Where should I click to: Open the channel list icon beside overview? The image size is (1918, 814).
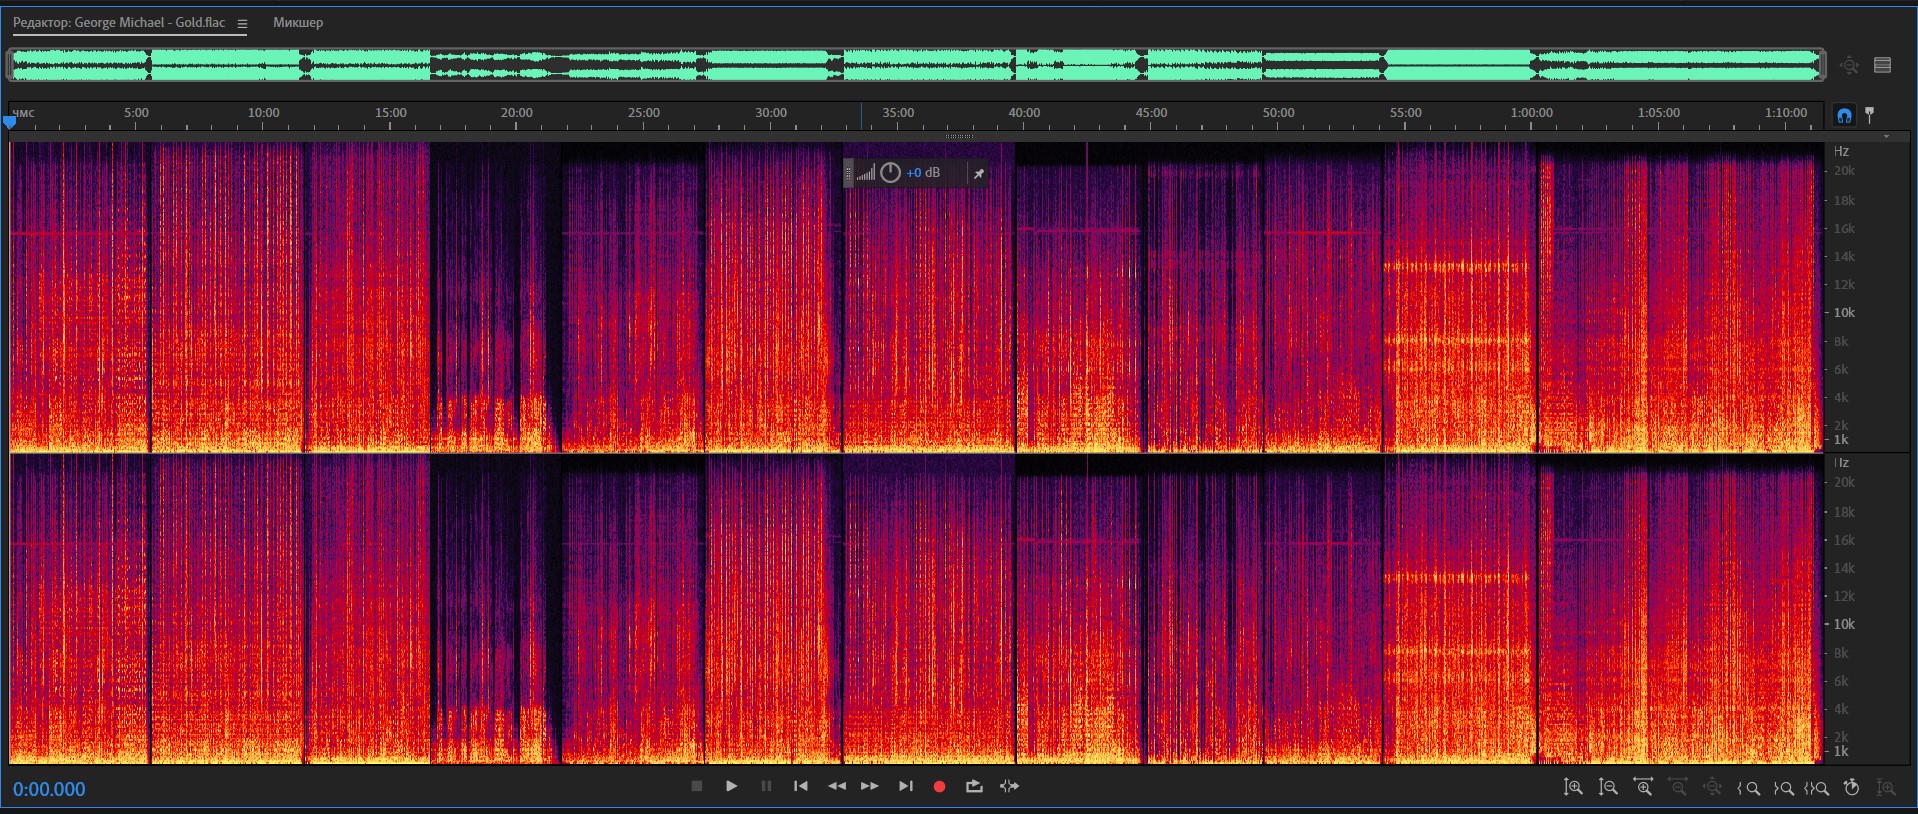click(x=1882, y=66)
